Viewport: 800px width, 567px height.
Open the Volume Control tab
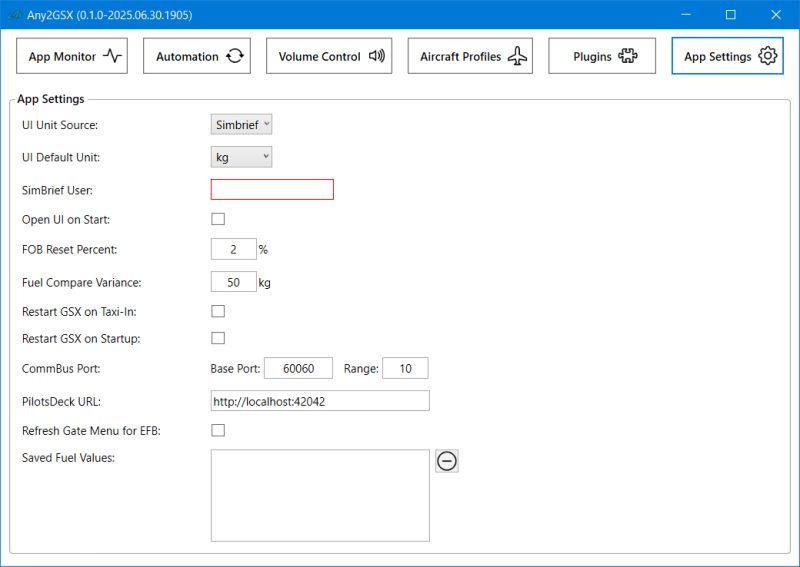[329, 56]
